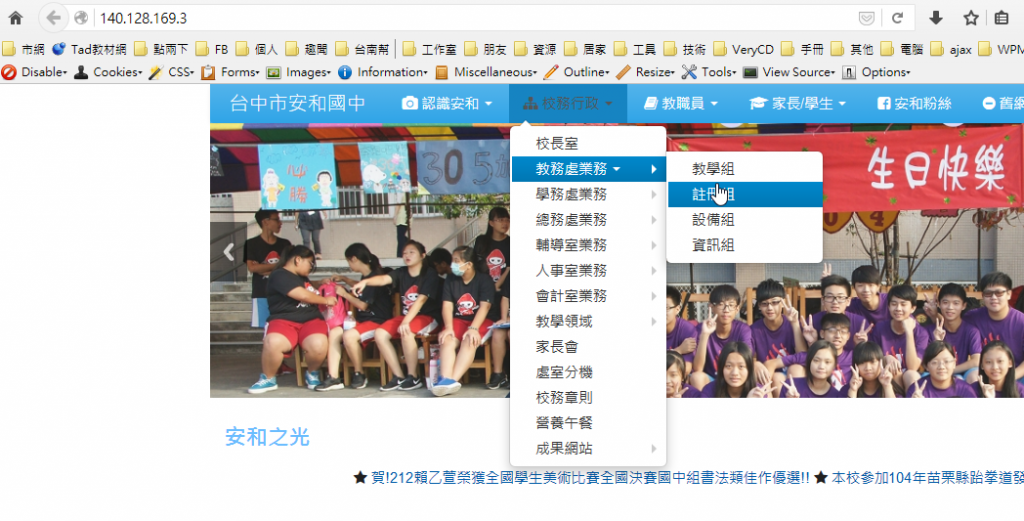The image size is (1024, 521).
Task: Select 校長室 from the dropdown menu
Action: click(588, 144)
